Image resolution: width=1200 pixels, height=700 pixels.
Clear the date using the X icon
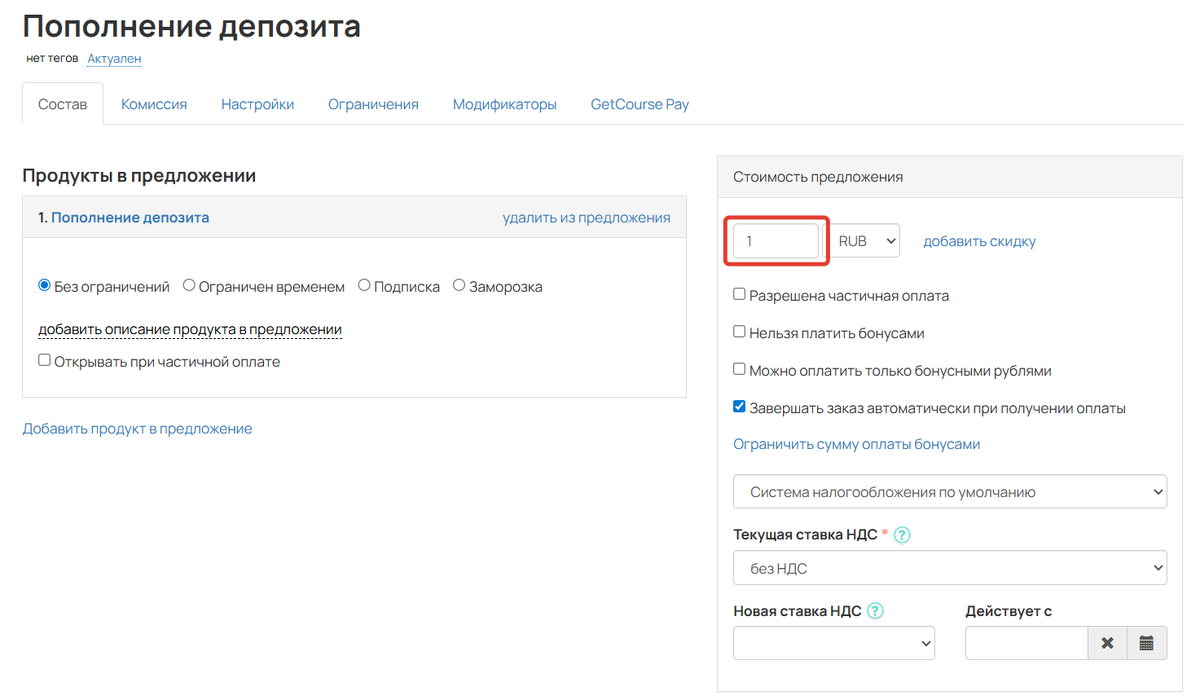1108,642
